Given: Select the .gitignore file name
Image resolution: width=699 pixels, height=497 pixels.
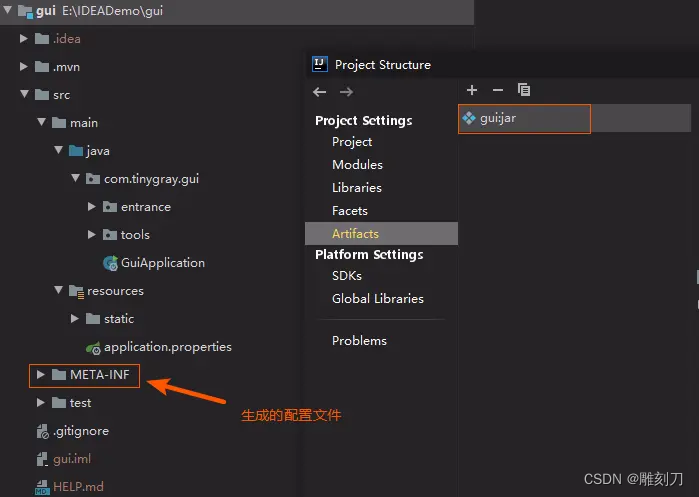Looking at the screenshot, I should [81, 431].
